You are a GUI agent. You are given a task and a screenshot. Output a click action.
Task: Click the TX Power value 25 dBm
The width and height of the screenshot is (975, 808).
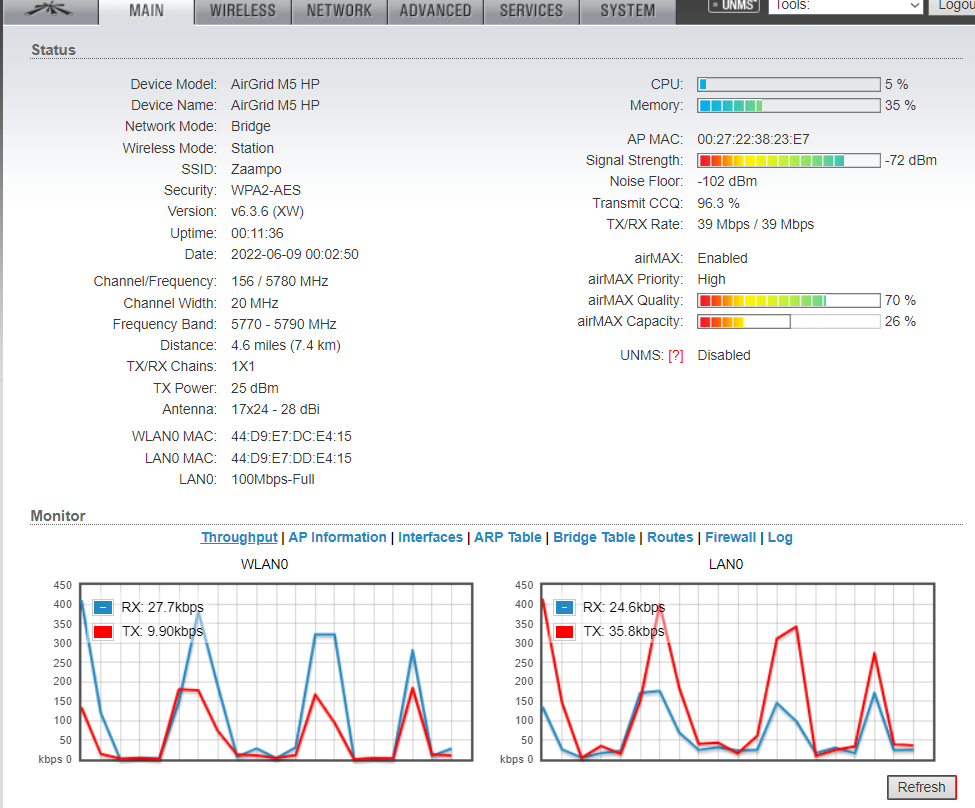coord(255,388)
